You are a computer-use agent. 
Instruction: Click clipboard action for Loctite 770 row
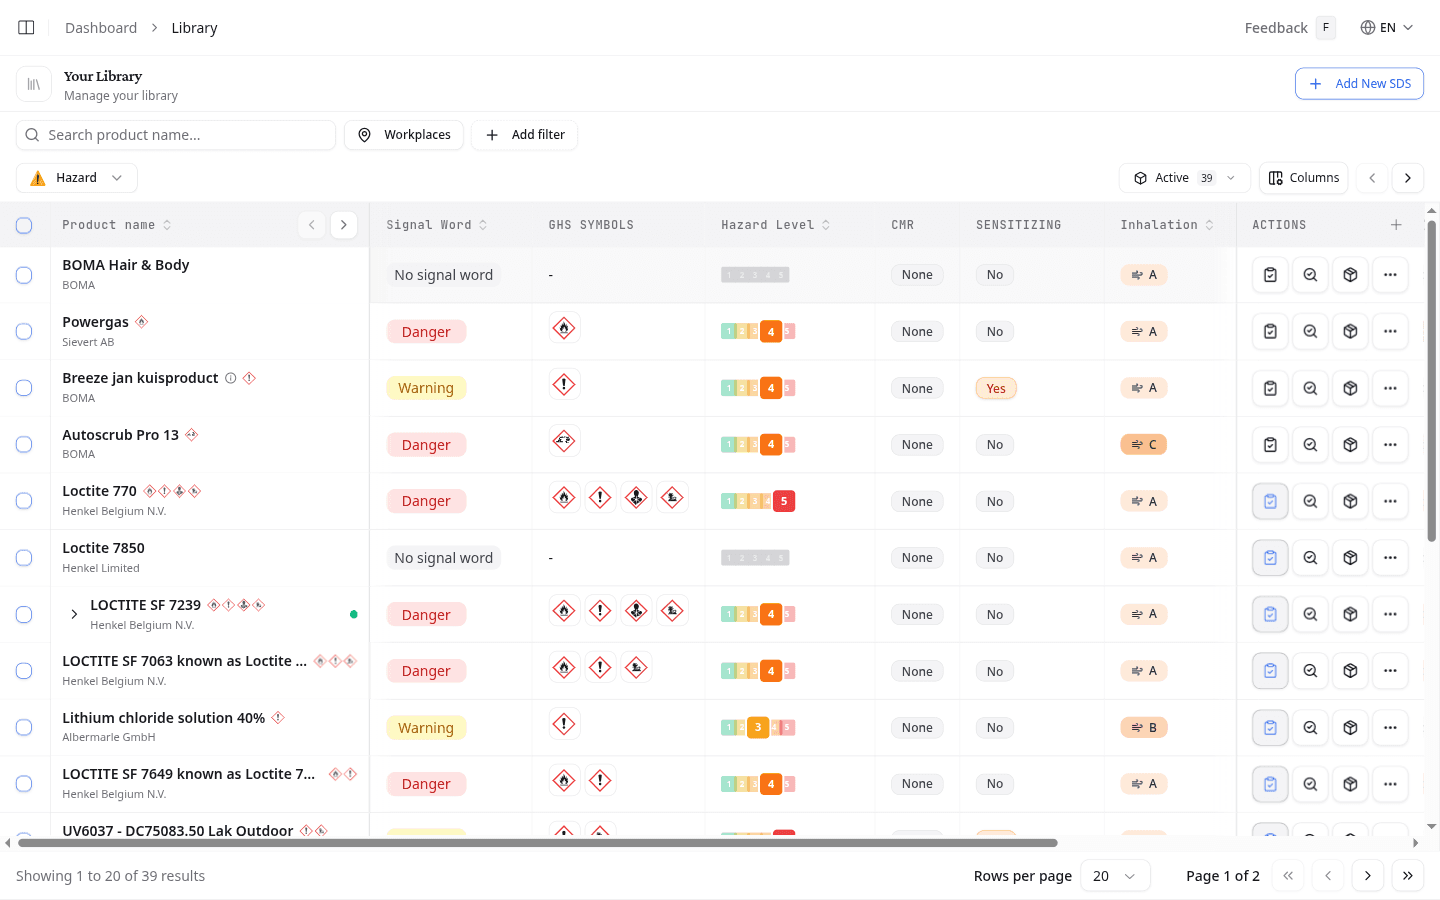pyautogui.click(x=1270, y=501)
